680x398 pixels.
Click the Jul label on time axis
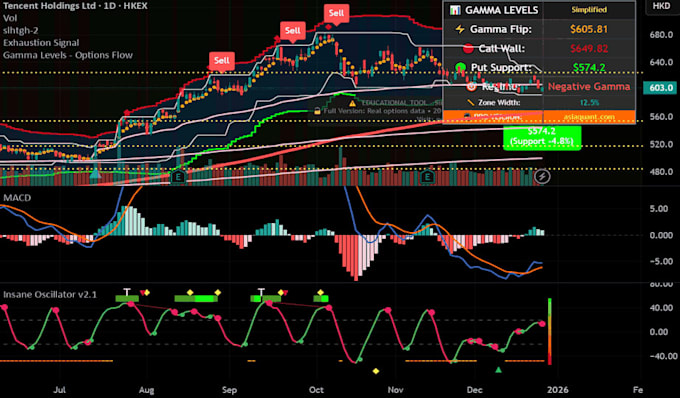(59, 389)
